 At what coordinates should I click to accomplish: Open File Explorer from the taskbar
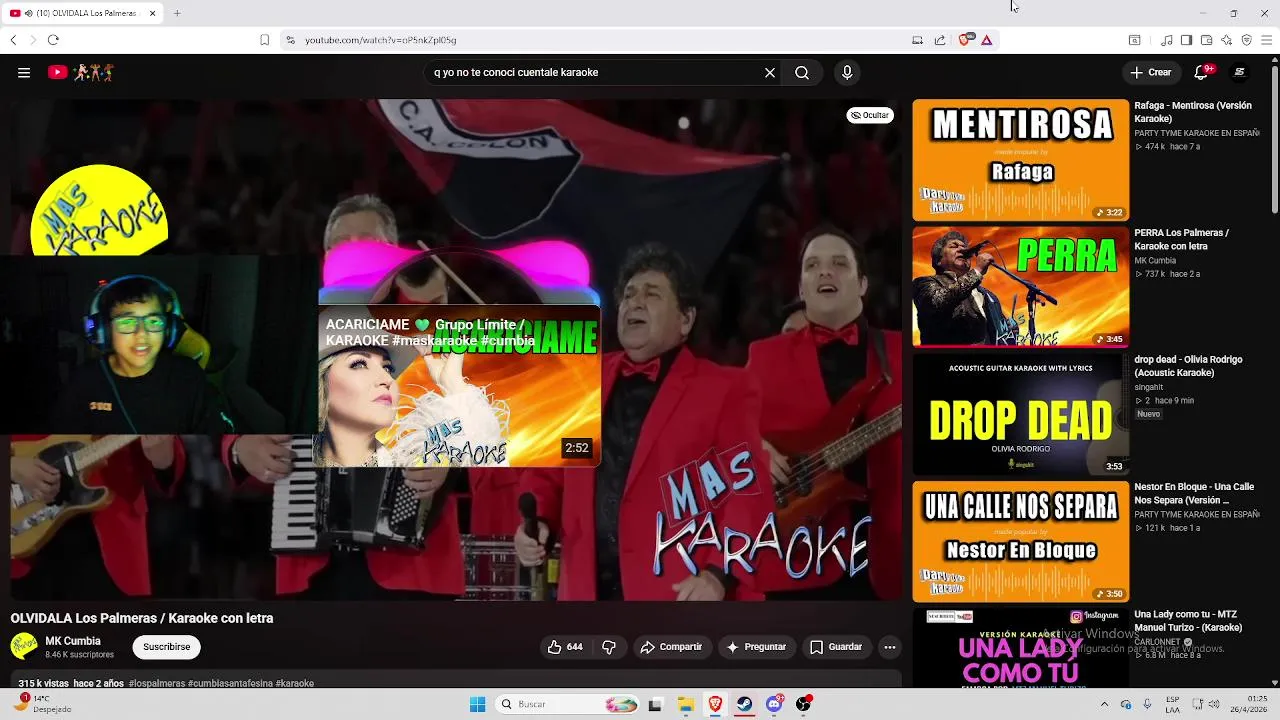[685, 704]
